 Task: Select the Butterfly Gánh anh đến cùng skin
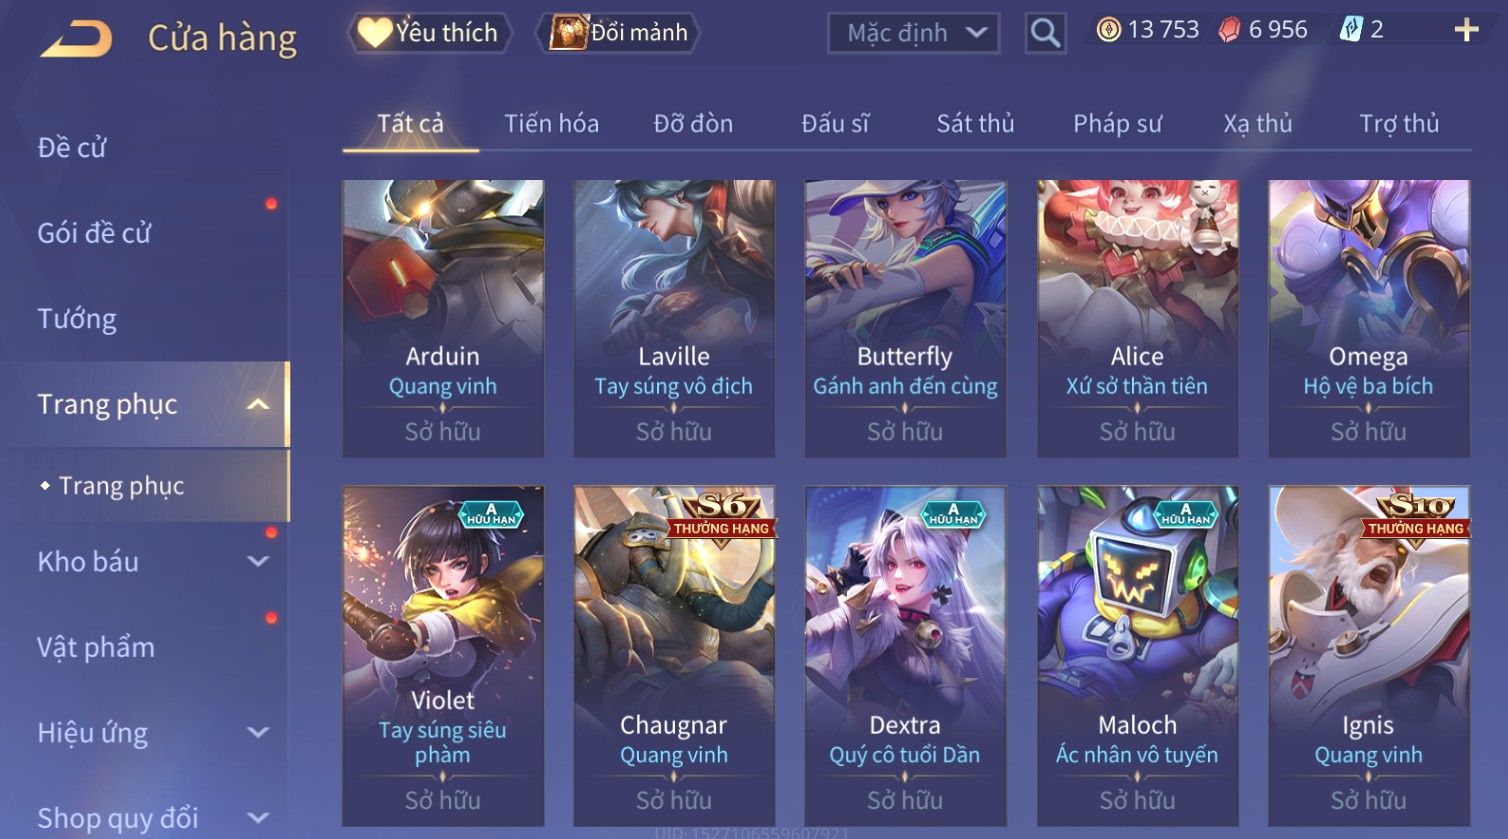pos(905,318)
